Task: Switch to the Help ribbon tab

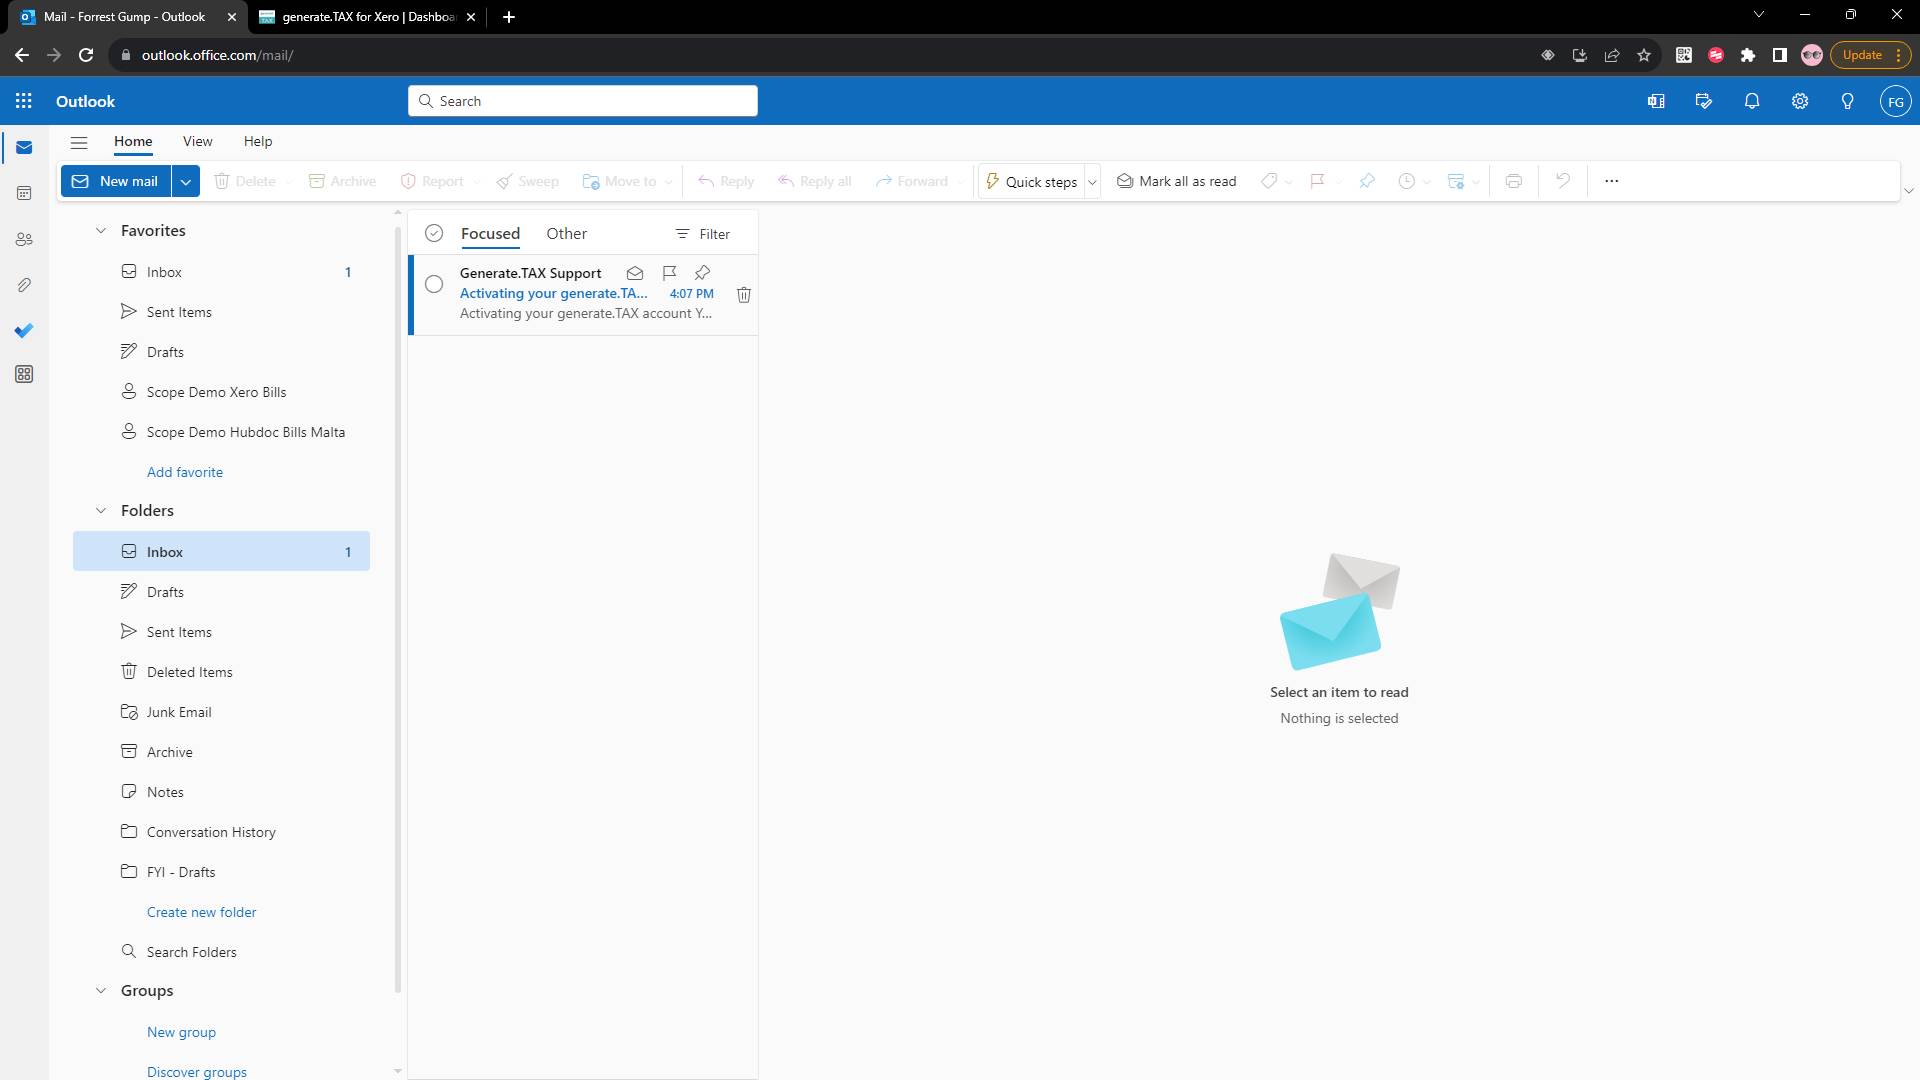Action: [258, 142]
